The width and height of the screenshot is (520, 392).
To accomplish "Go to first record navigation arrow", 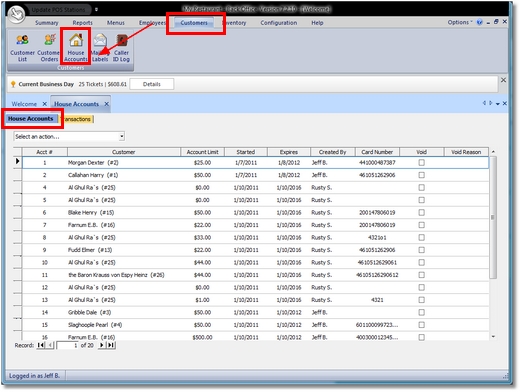I will (x=40, y=345).
